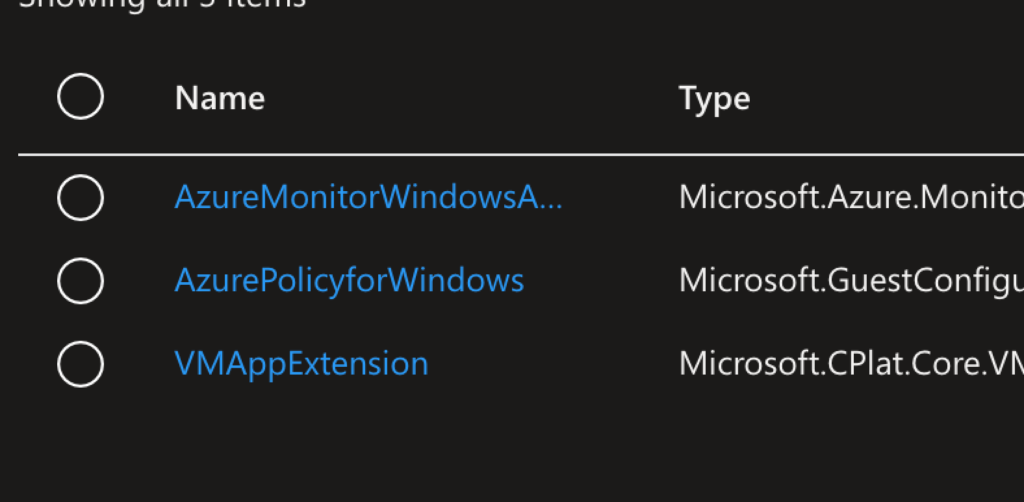Click the Microsoft.GuestConfigu... type cell
The width and height of the screenshot is (1024, 502).
(850, 280)
